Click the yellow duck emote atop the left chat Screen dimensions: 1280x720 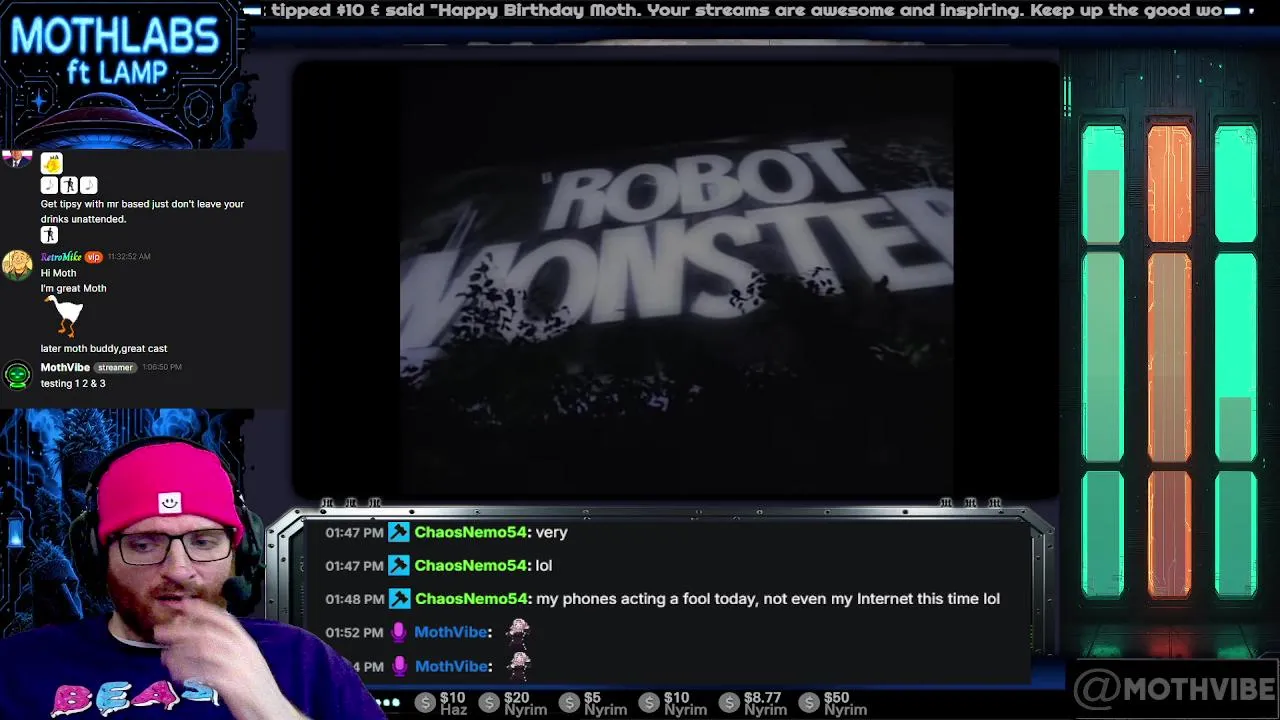click(x=51, y=163)
